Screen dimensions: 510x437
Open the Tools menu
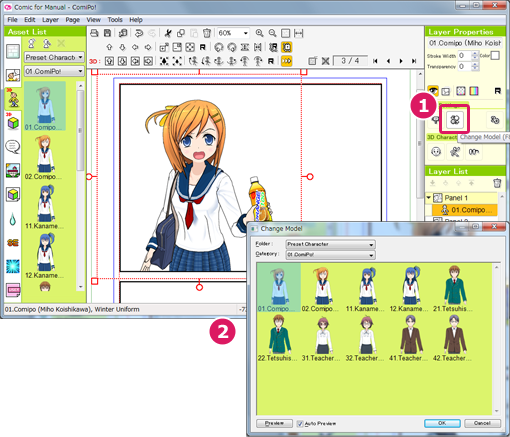pos(115,20)
